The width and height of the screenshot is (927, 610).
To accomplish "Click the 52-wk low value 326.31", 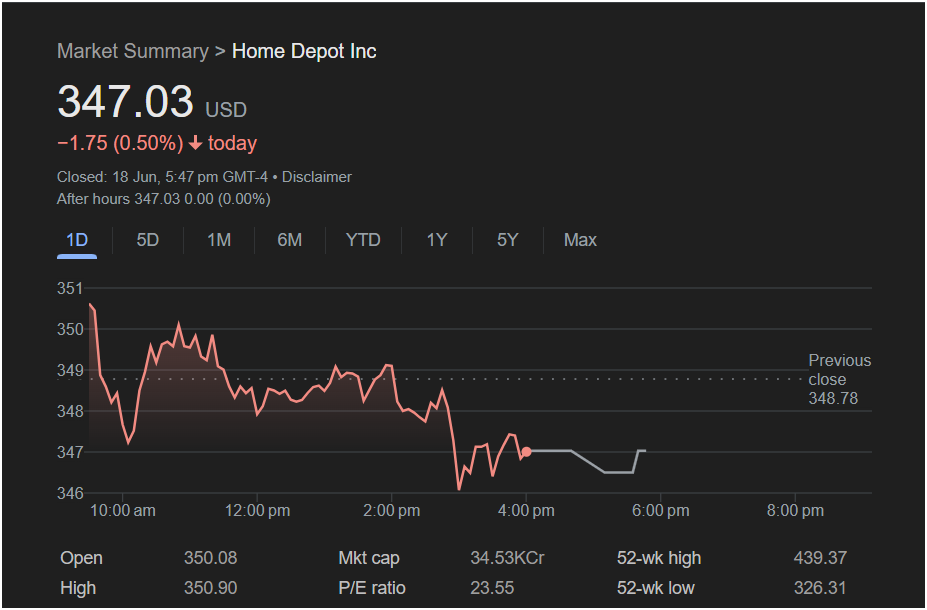I will coord(820,588).
